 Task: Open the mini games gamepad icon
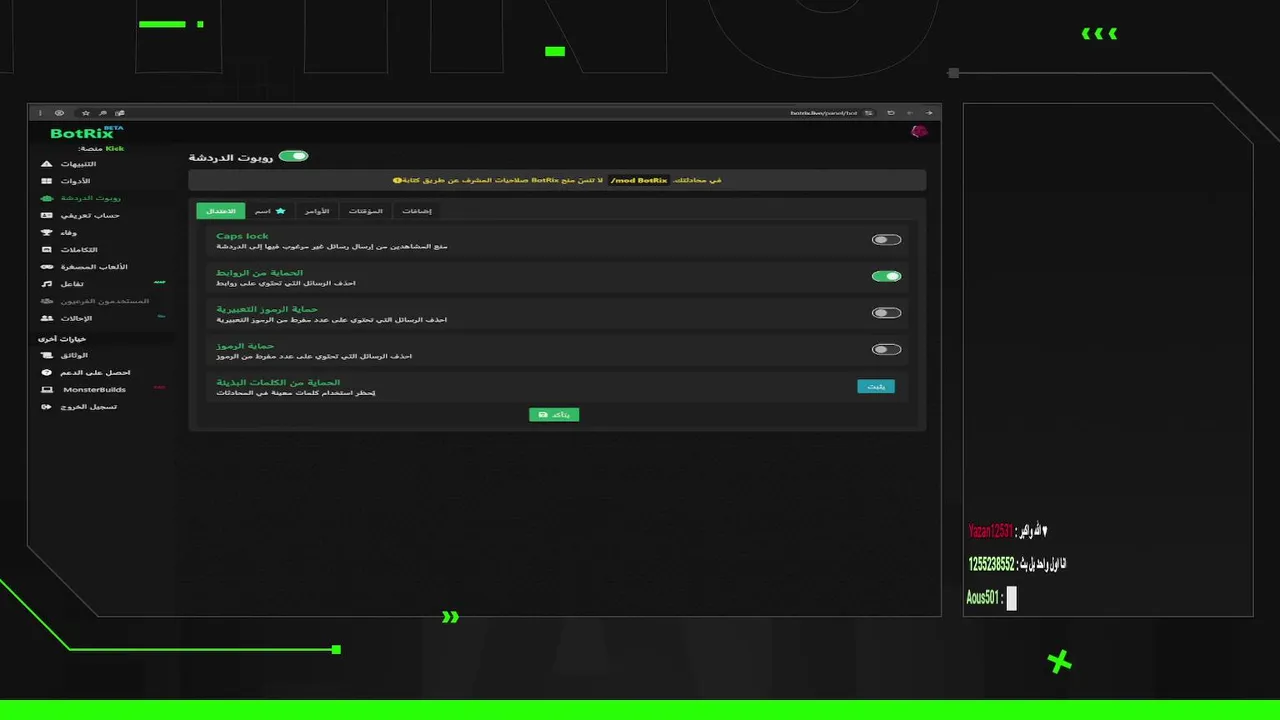[x=46, y=267]
